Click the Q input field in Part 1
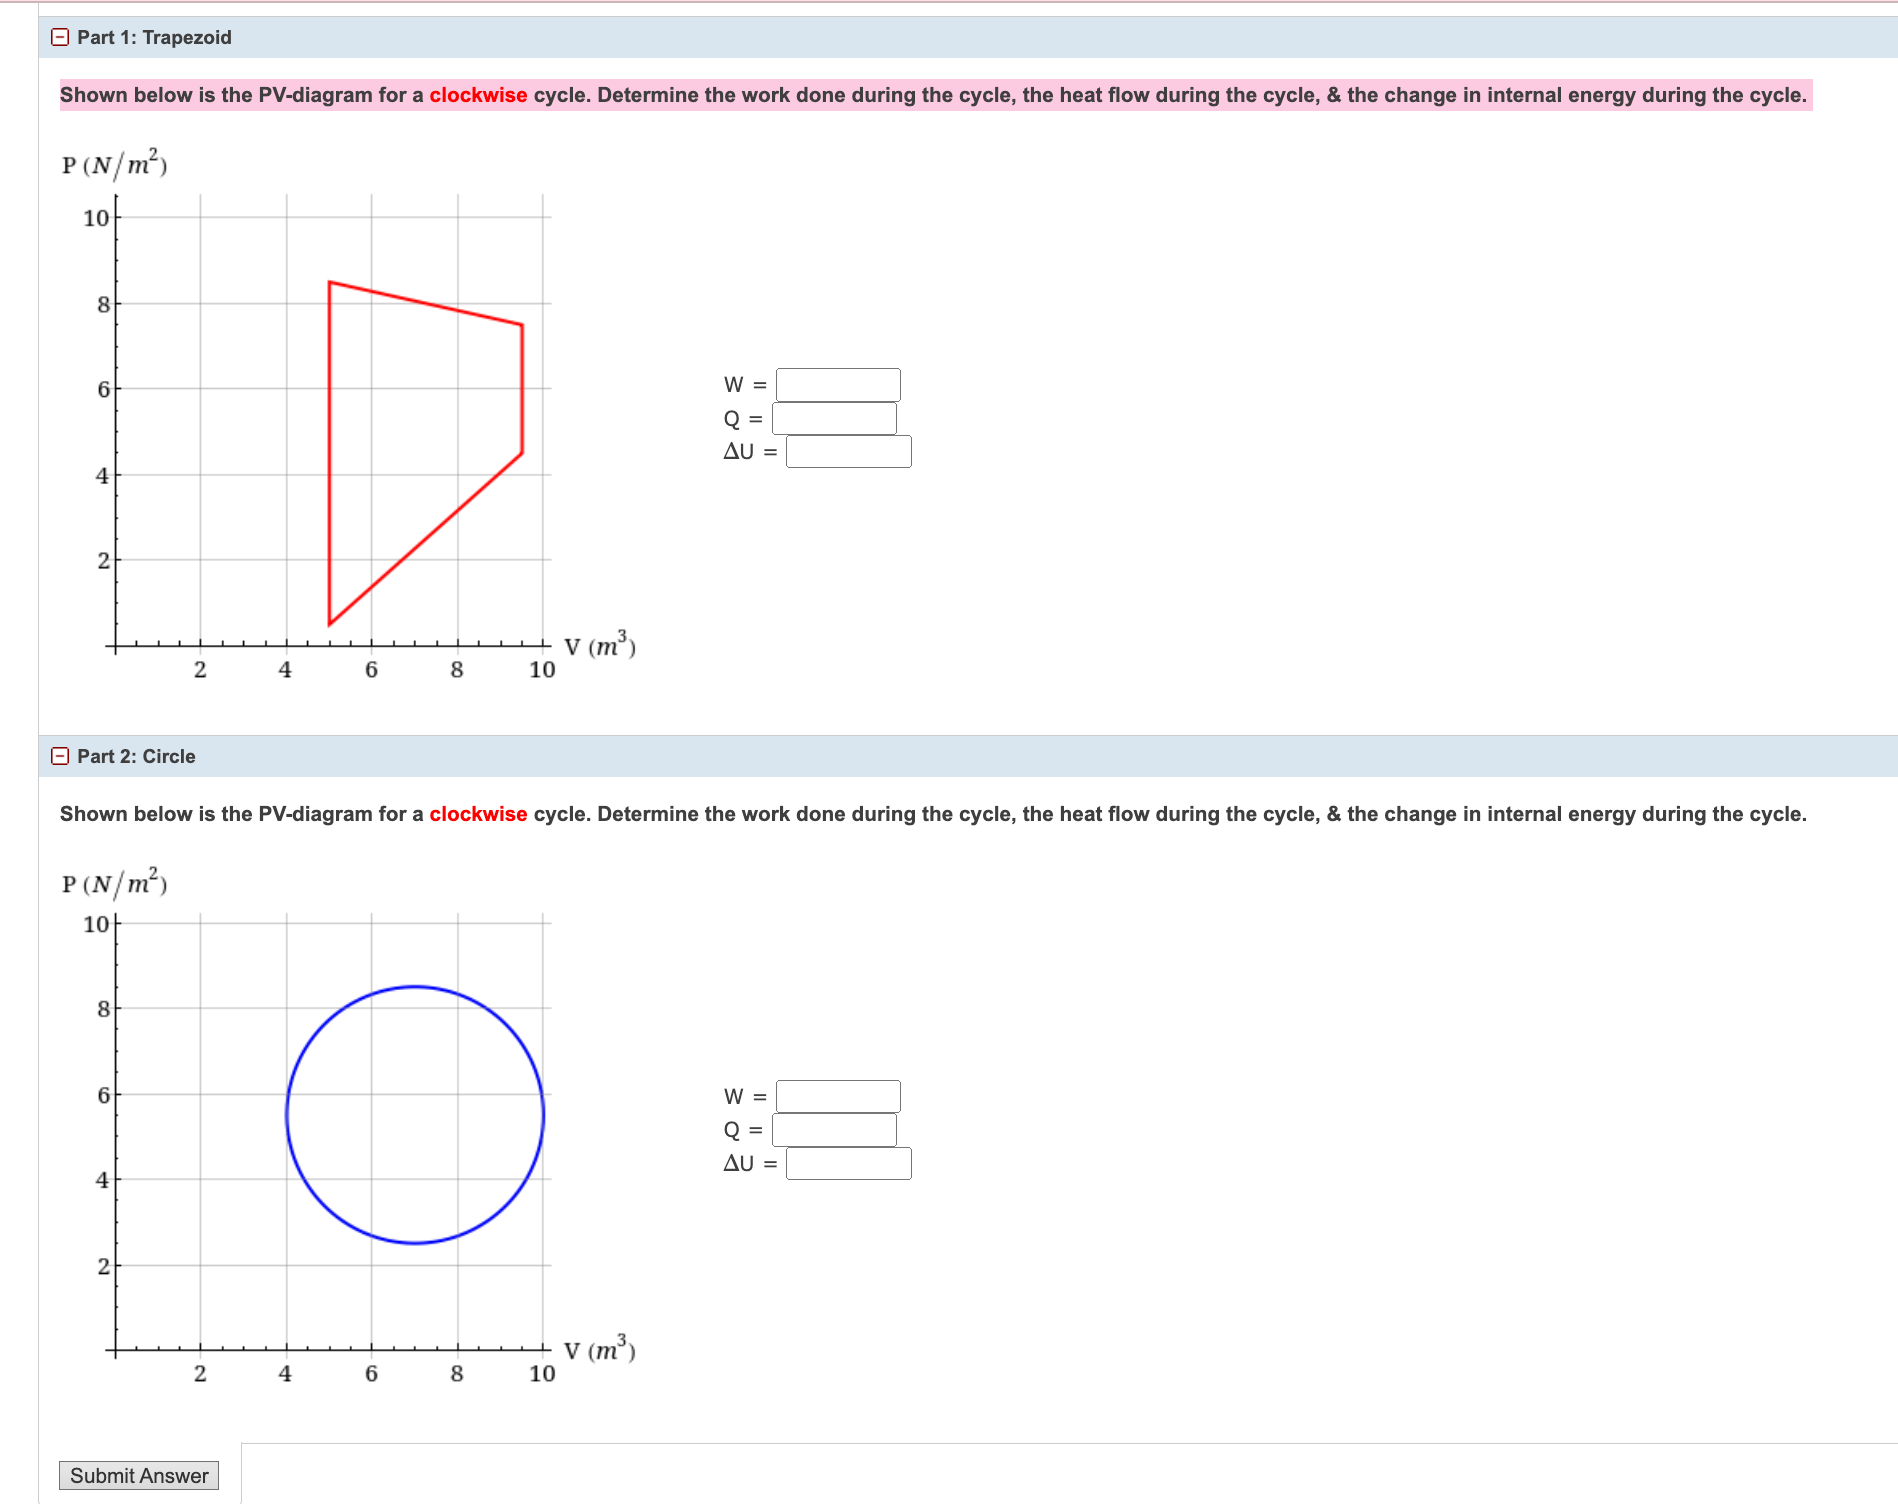1898x1504 pixels. (x=835, y=419)
